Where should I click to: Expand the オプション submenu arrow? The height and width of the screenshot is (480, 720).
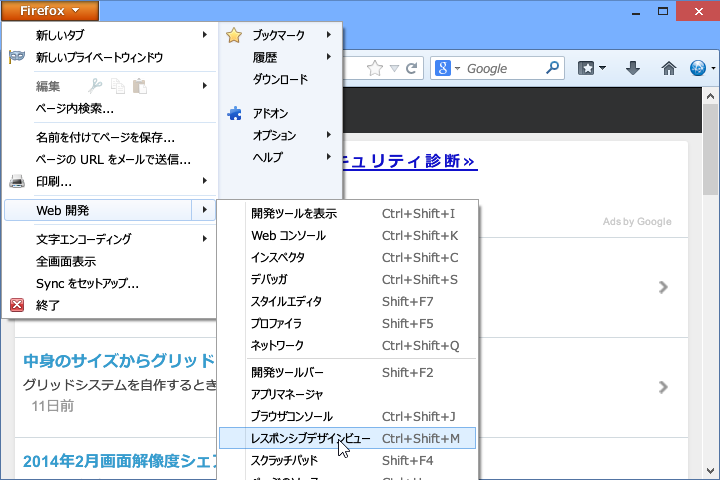pyautogui.click(x=329, y=135)
